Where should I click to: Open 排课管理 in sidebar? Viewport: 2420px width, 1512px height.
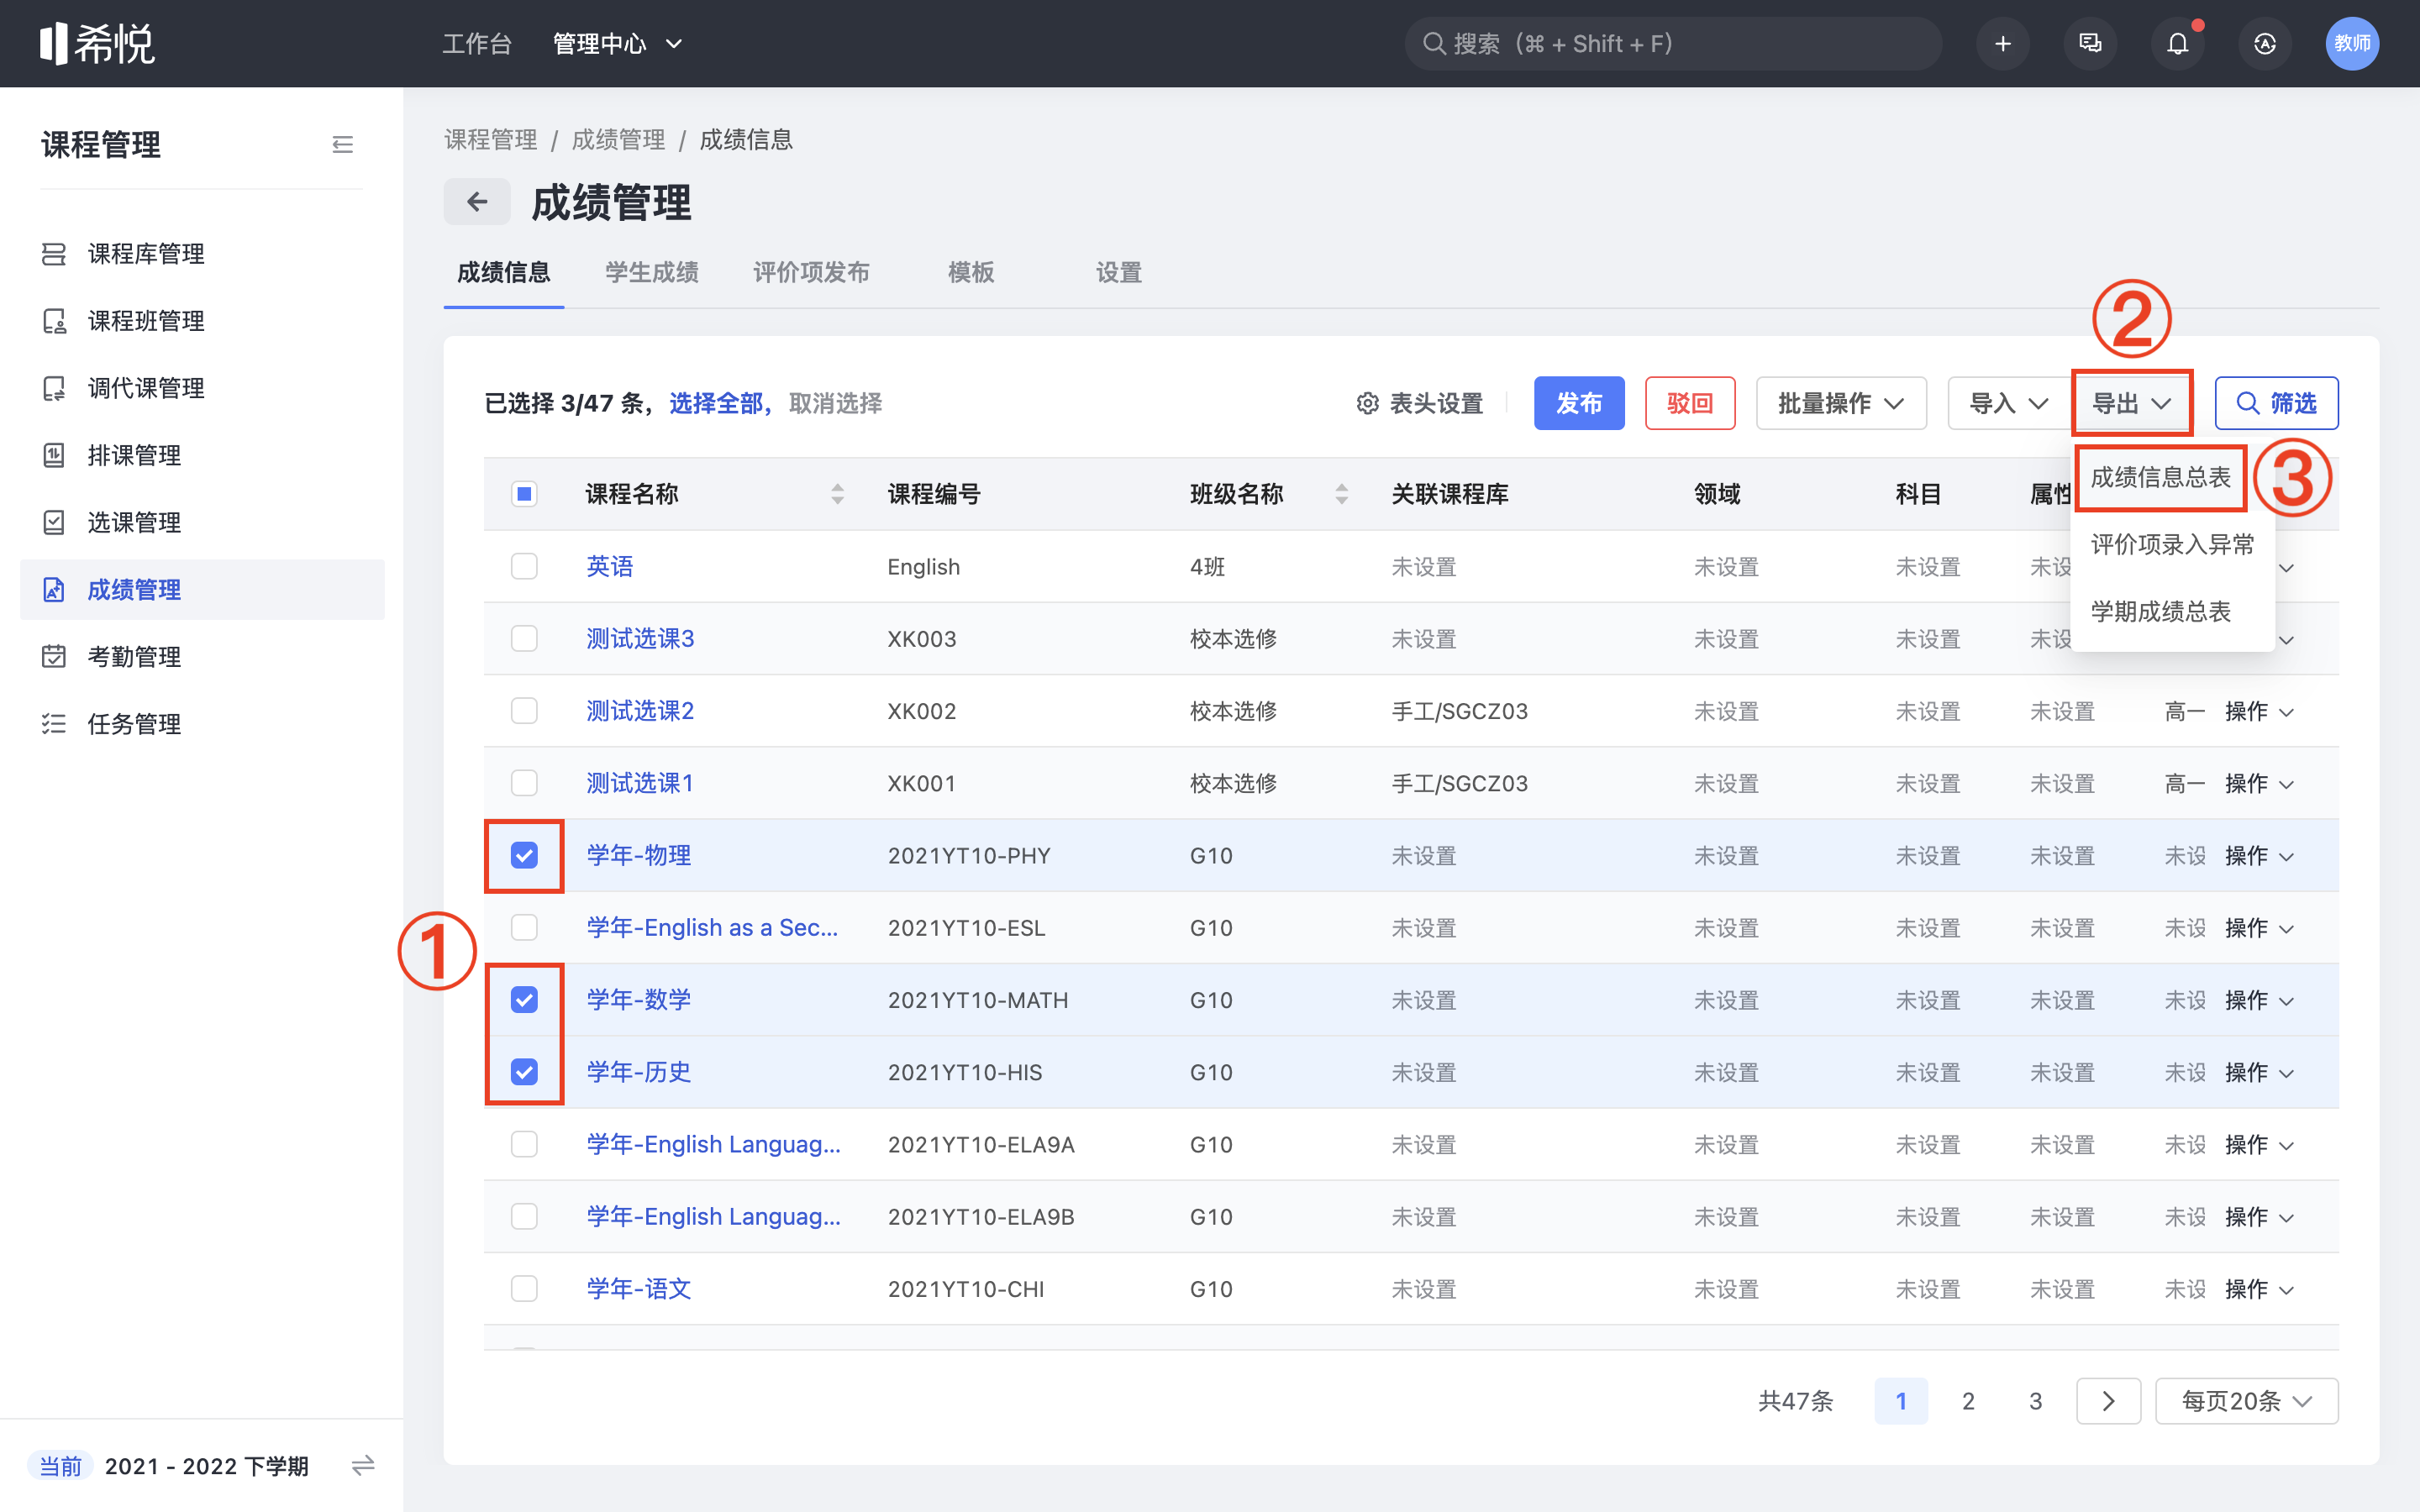click(202, 455)
